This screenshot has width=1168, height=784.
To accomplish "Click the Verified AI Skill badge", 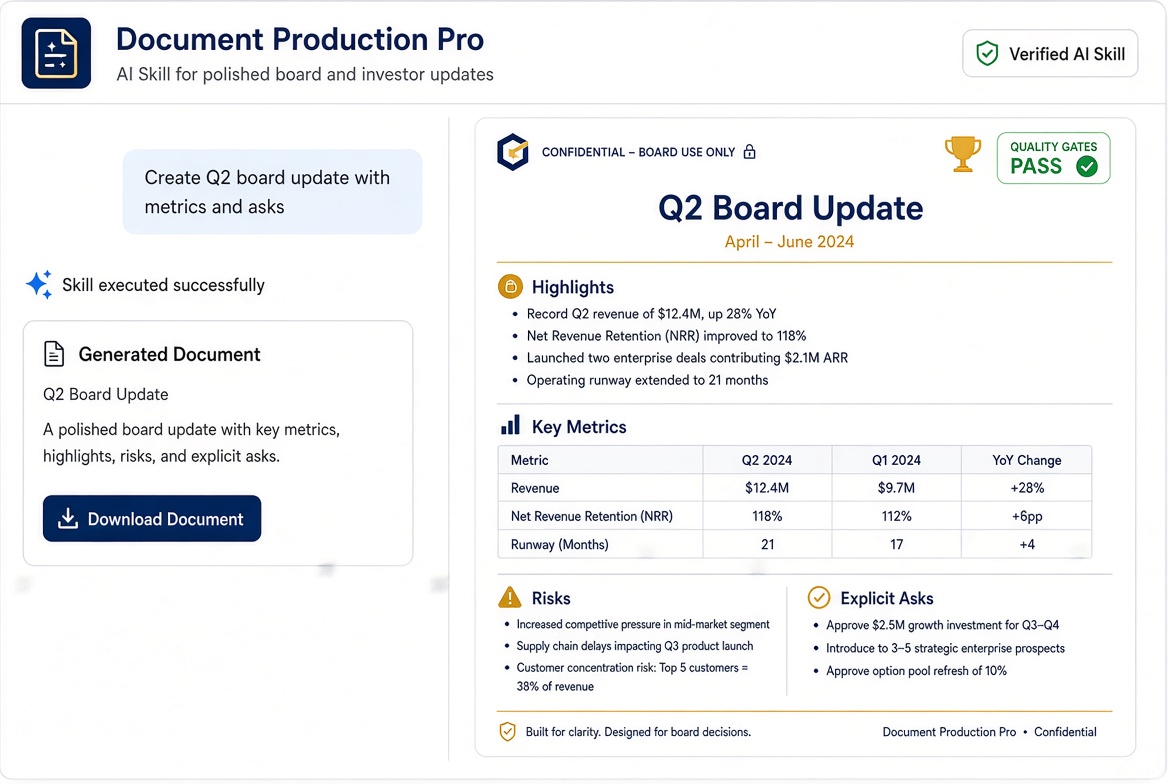I will pos(1050,54).
